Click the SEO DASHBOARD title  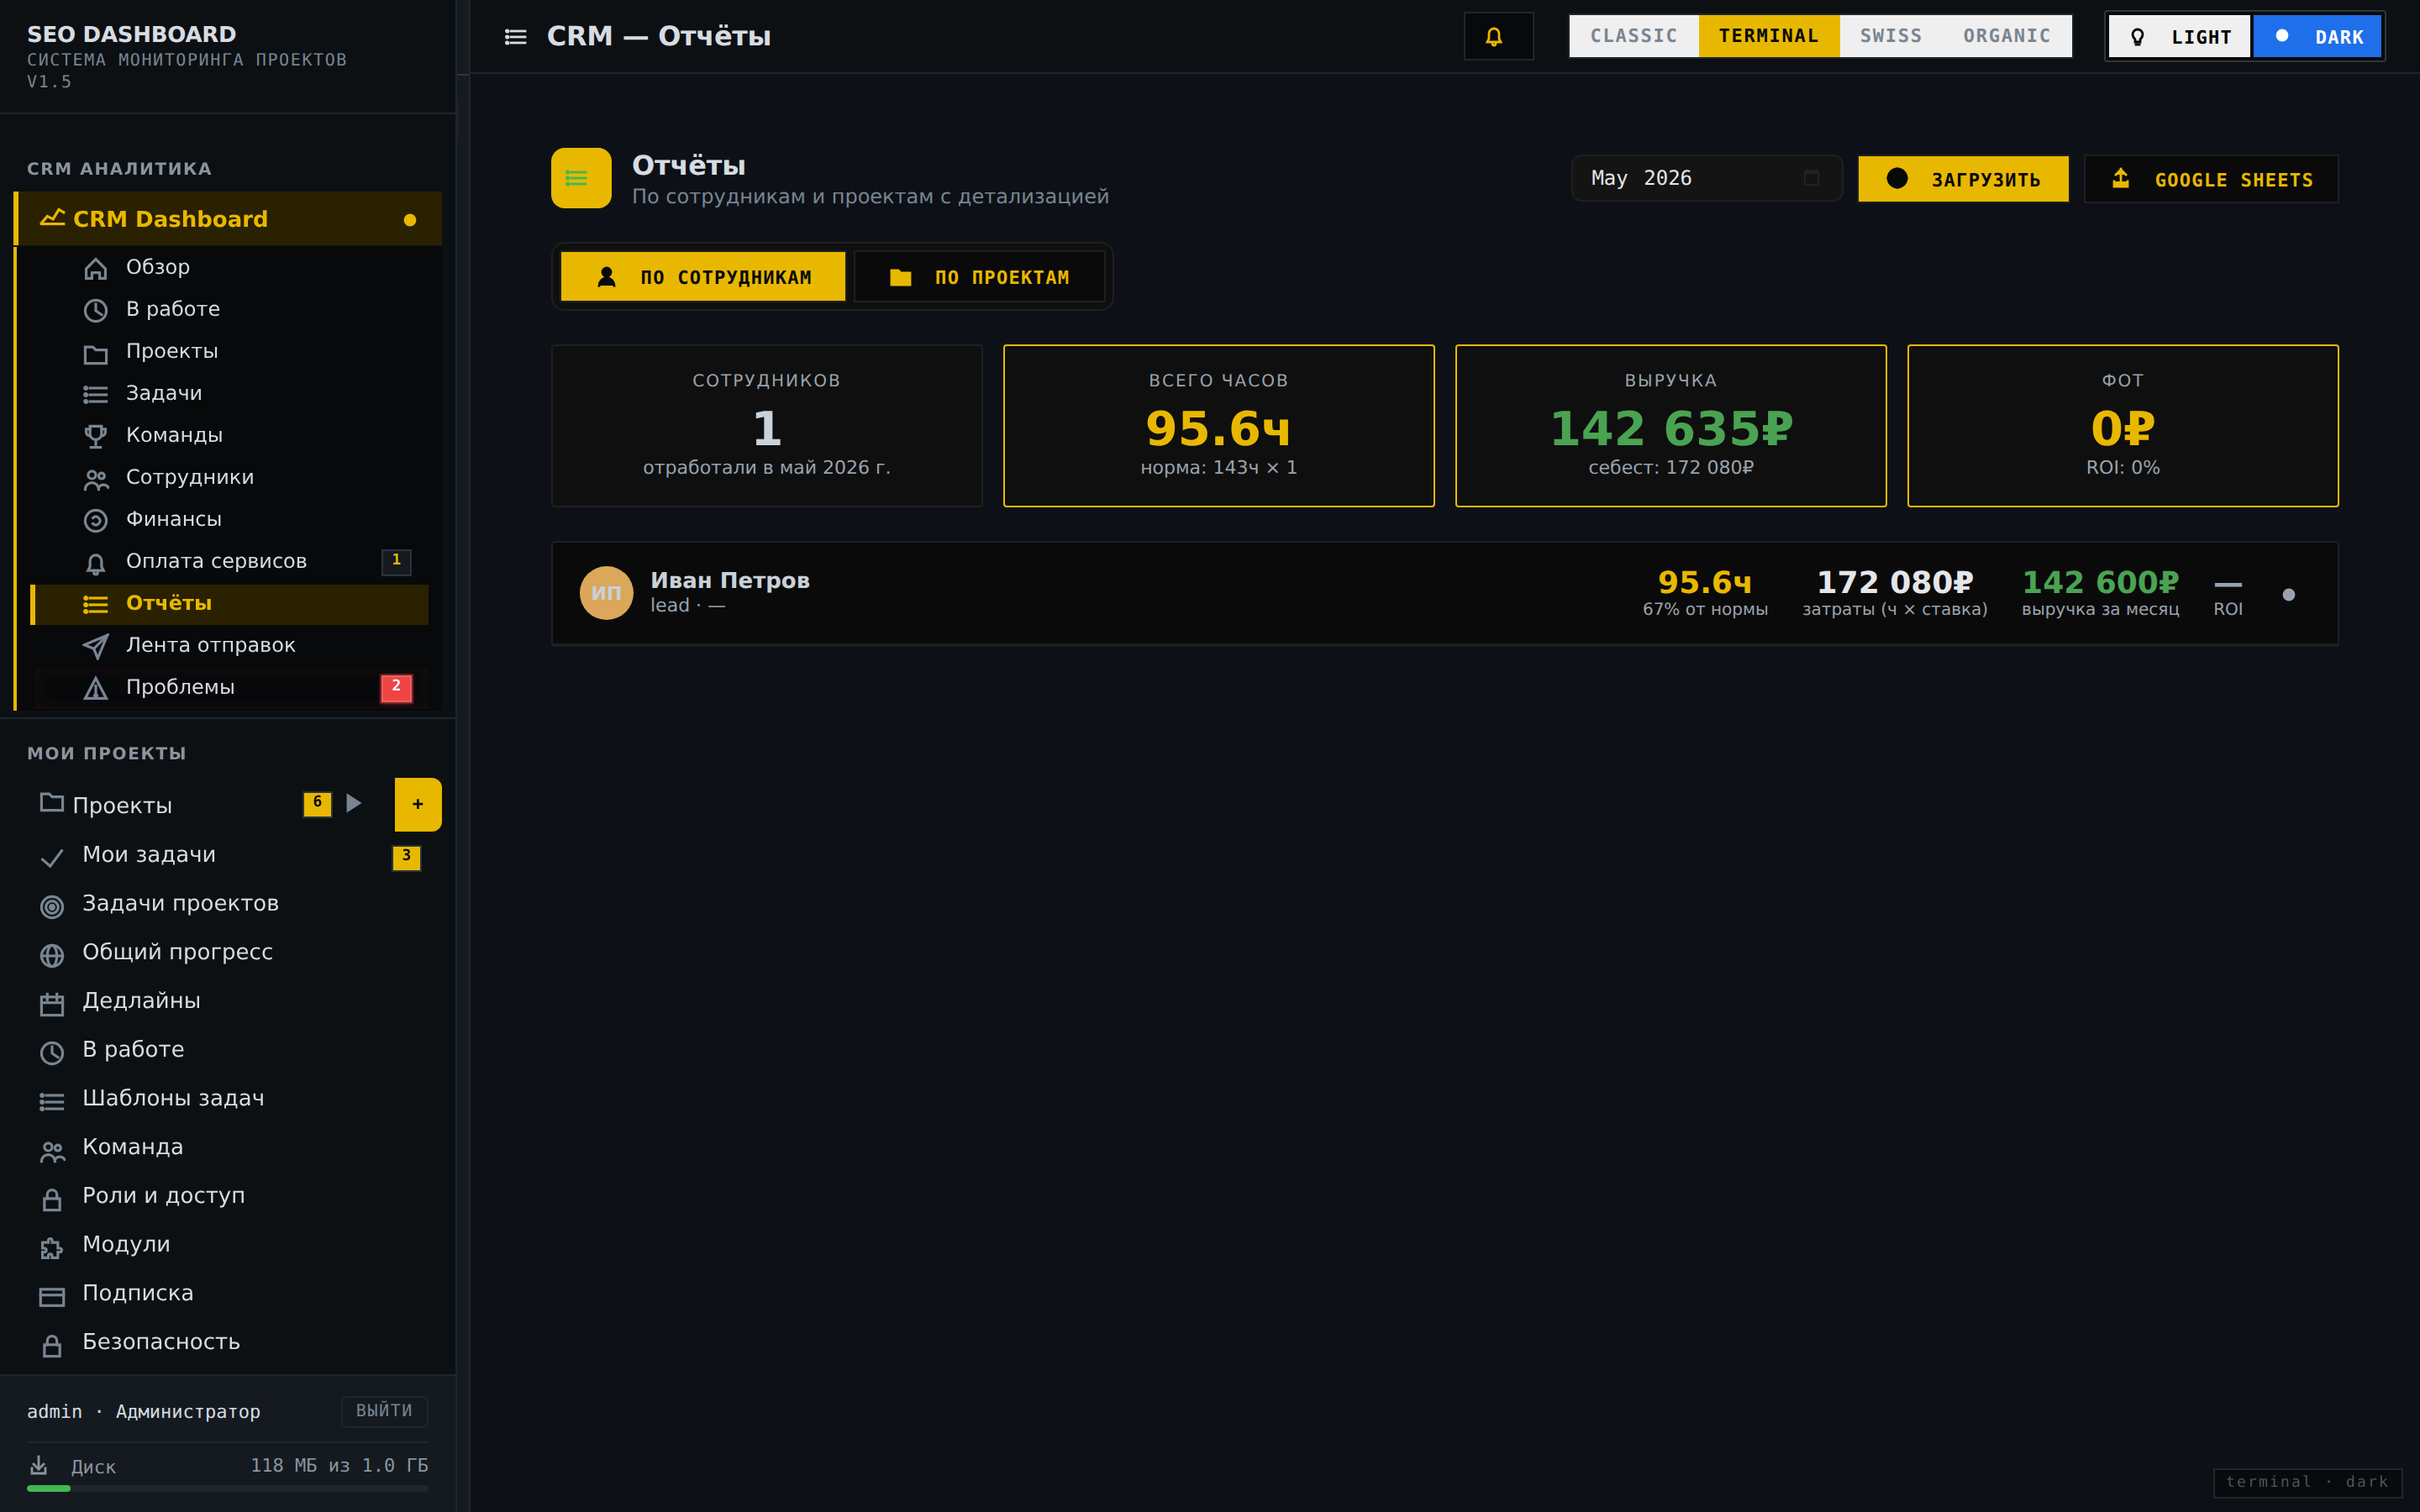(132, 34)
